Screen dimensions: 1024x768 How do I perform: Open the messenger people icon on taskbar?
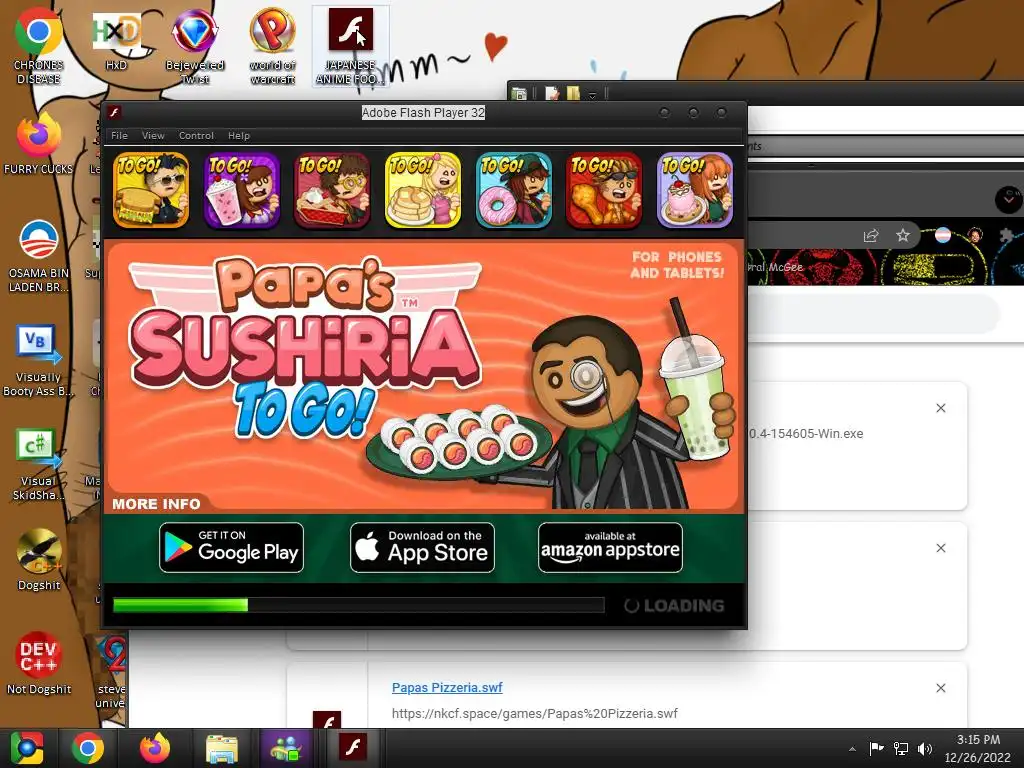[x=285, y=748]
